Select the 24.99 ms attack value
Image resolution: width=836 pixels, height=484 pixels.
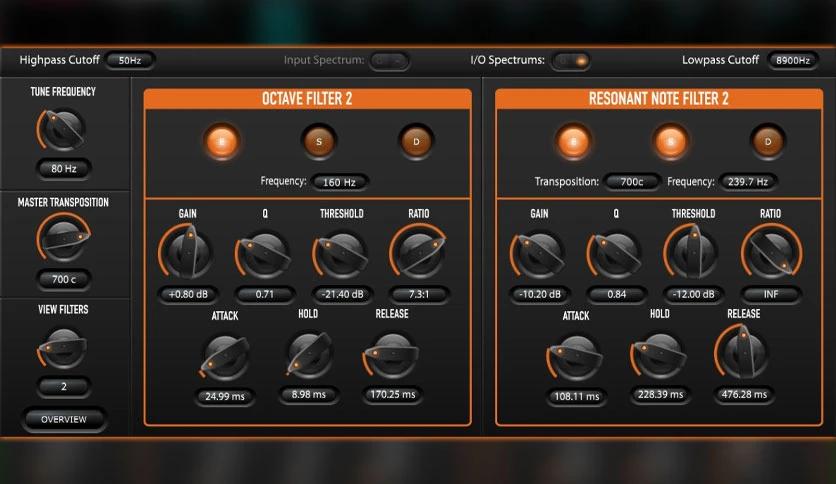225,397
